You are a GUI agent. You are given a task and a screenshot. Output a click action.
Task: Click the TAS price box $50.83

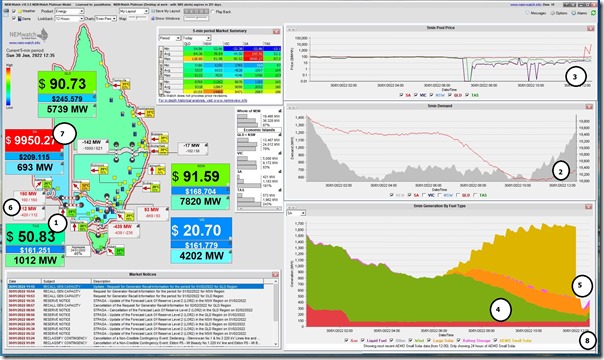pyautogui.click(x=35, y=236)
